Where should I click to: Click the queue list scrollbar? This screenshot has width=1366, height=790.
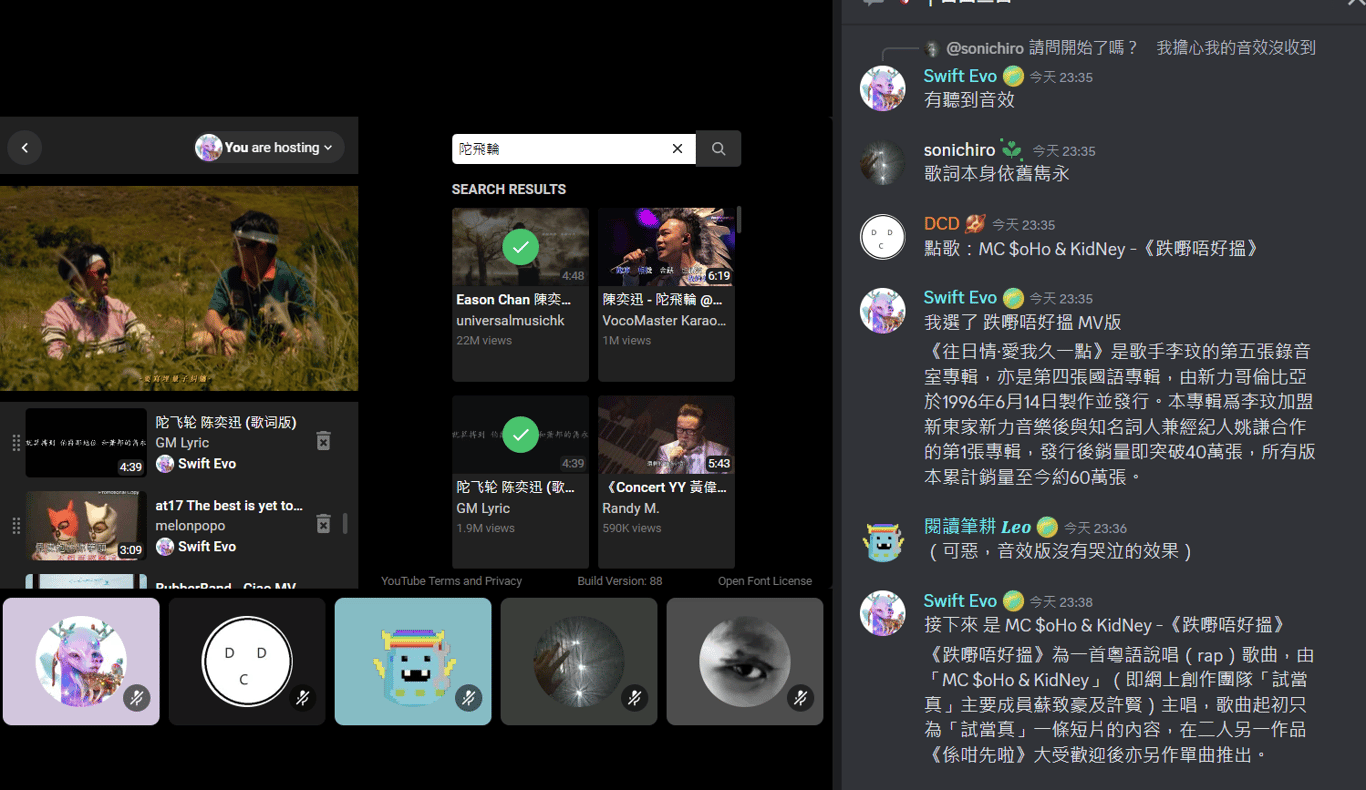(345, 523)
